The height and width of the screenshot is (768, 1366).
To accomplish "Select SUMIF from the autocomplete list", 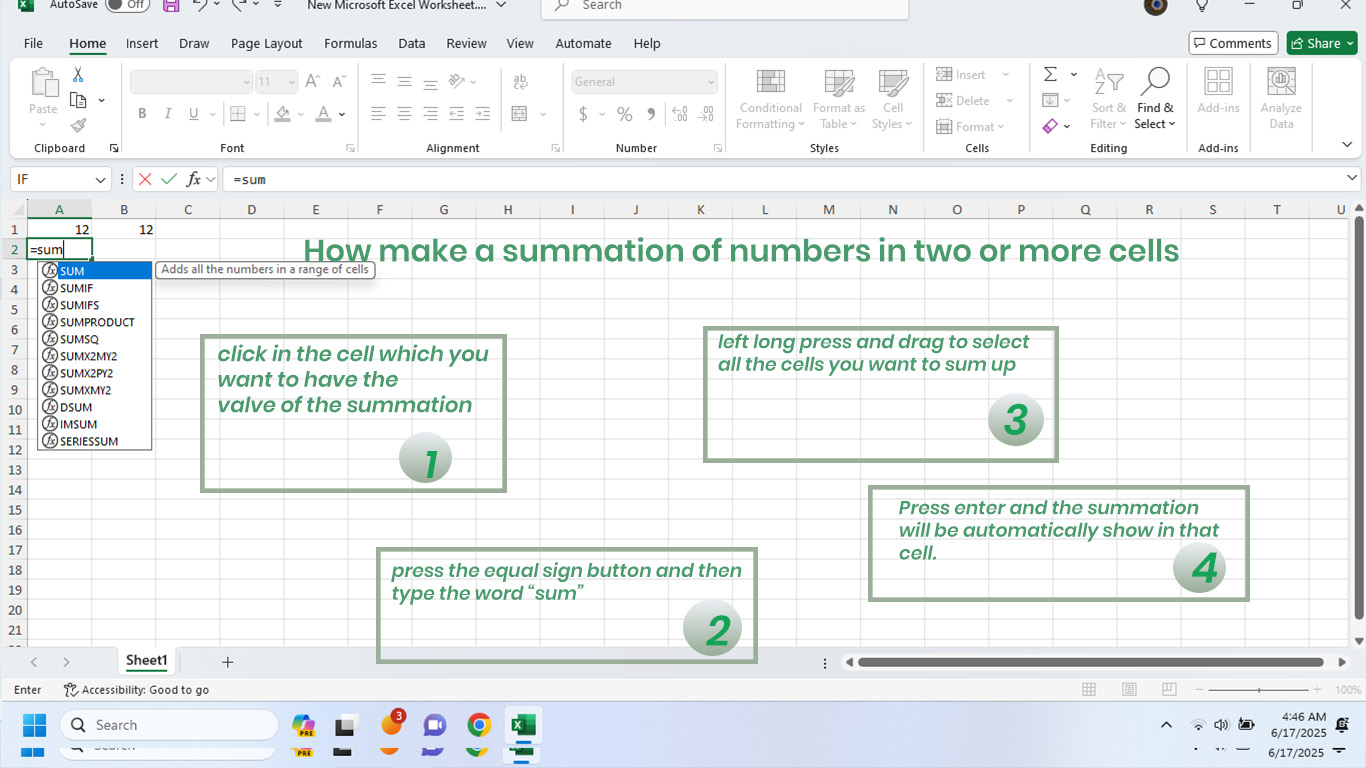I will [76, 288].
